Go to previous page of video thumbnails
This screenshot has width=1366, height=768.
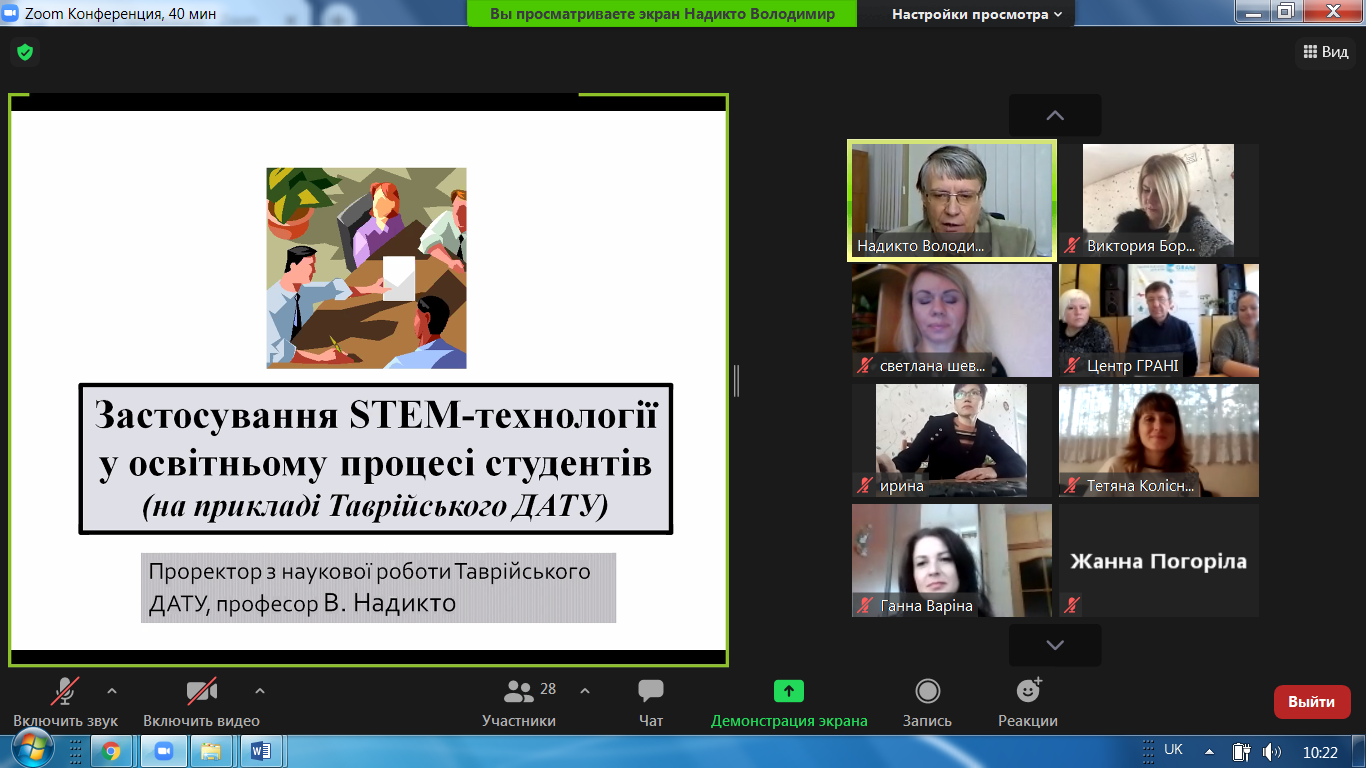pos(1055,115)
